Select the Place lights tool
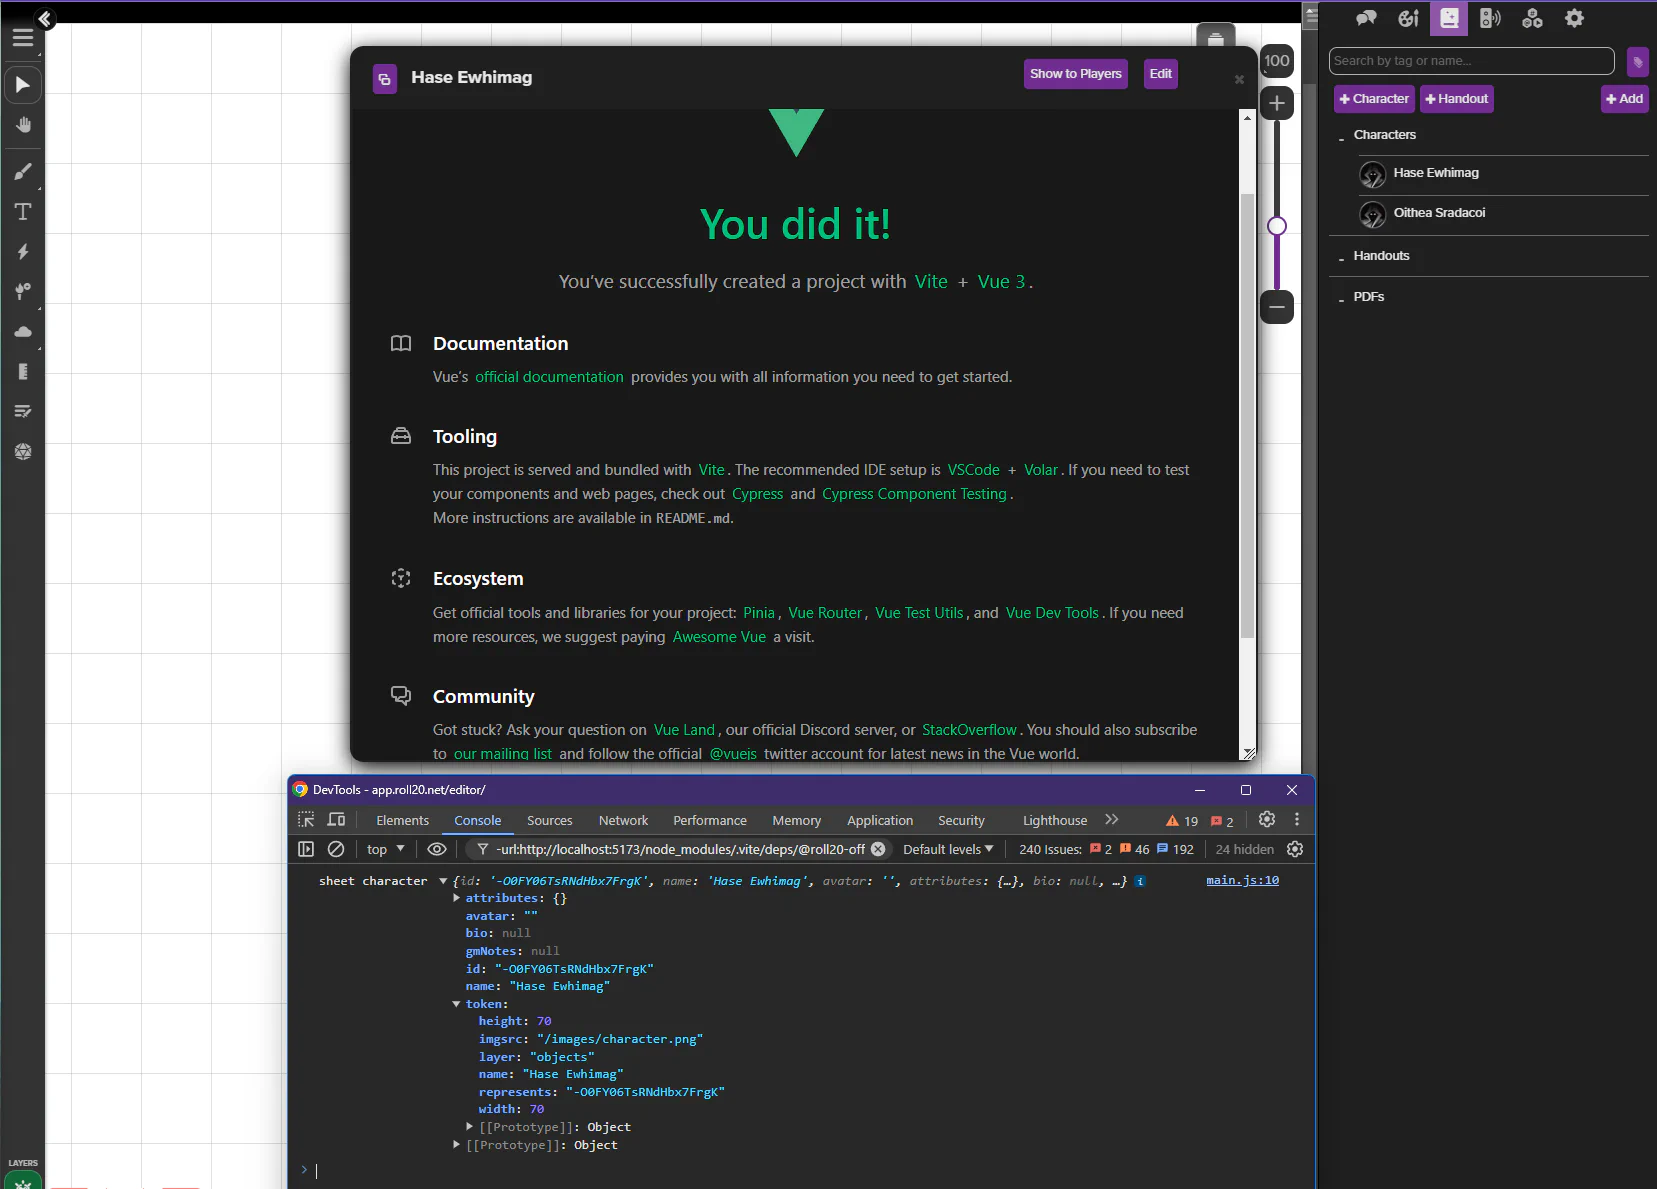Image resolution: width=1657 pixels, height=1189 pixels. coord(23,292)
